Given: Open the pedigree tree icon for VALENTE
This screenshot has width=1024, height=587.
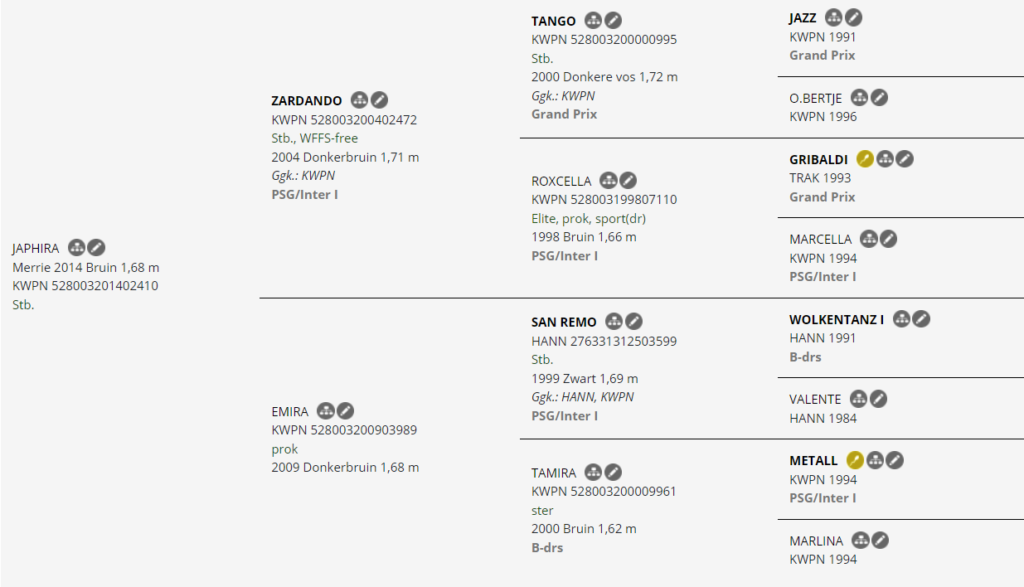Looking at the screenshot, I should coord(858,399).
